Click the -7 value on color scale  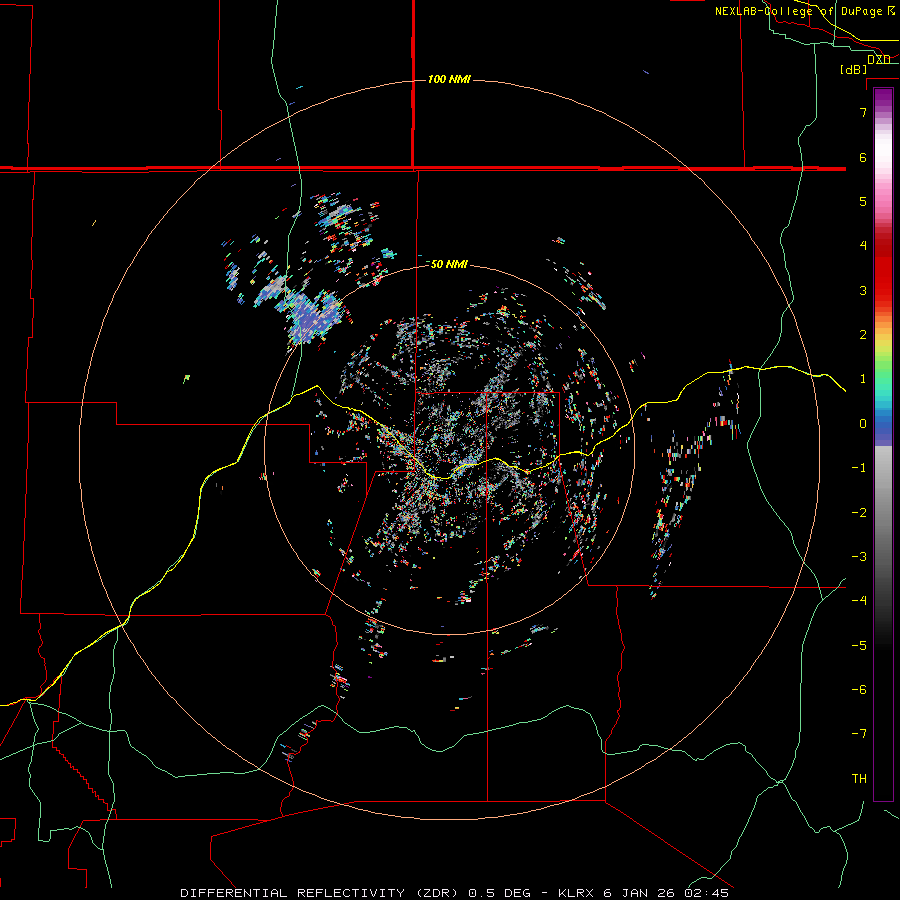coord(859,734)
